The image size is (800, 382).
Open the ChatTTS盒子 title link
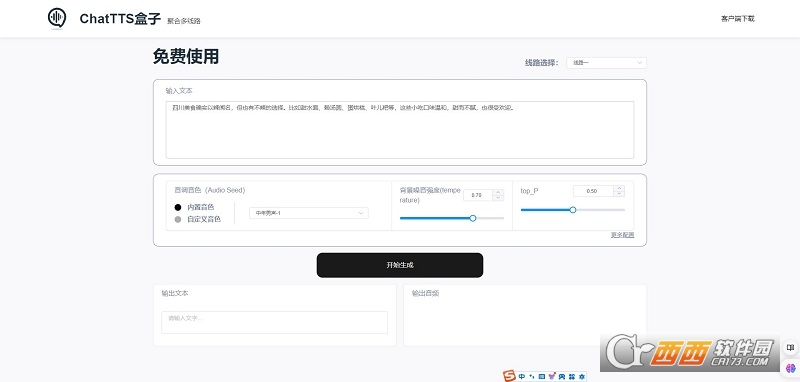[120, 19]
